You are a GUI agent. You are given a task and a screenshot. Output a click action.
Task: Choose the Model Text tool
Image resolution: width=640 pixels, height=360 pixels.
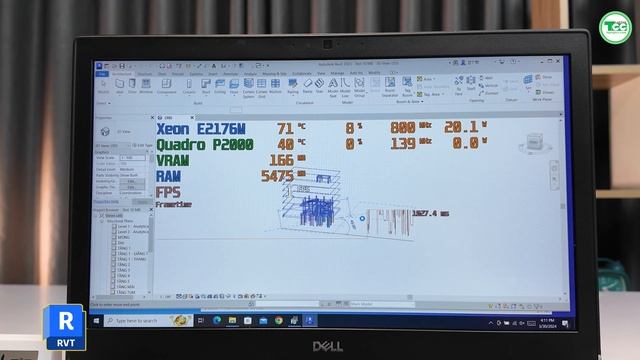(x=333, y=88)
